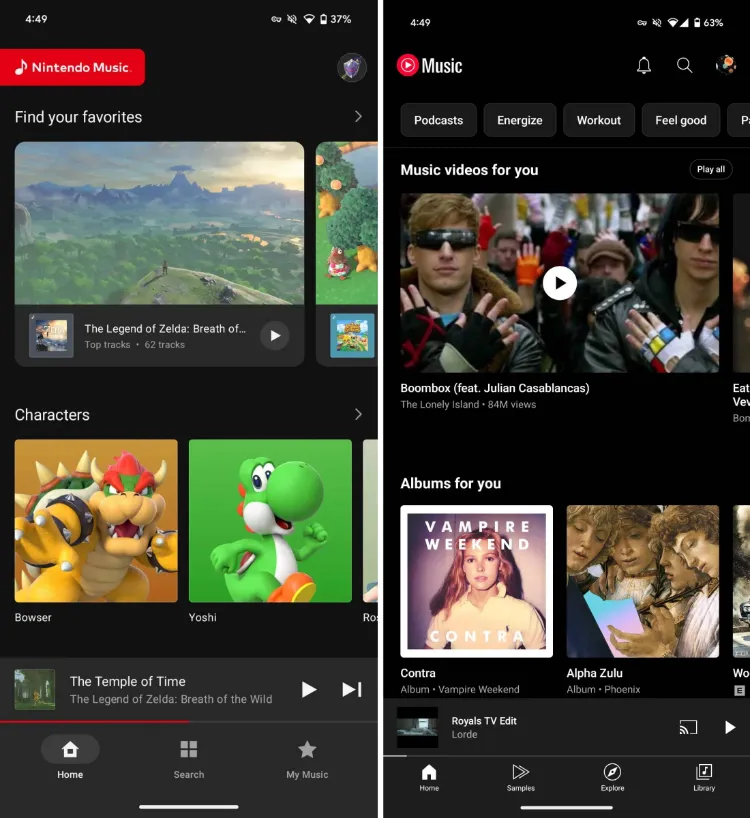Tap the YouTube Music search magnifier

(685, 66)
